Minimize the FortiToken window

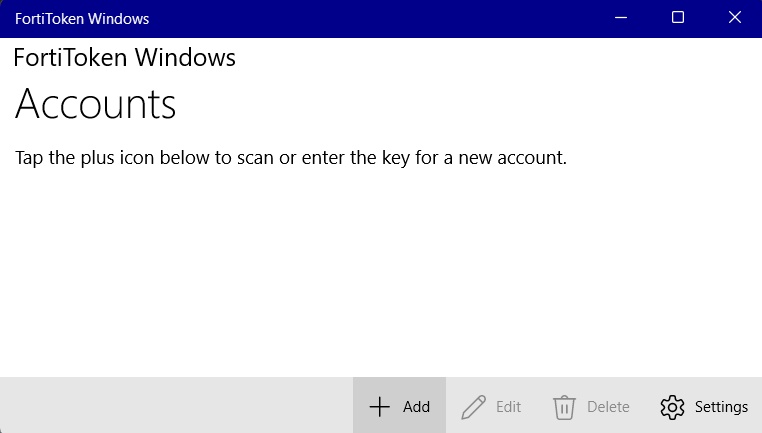pos(620,18)
